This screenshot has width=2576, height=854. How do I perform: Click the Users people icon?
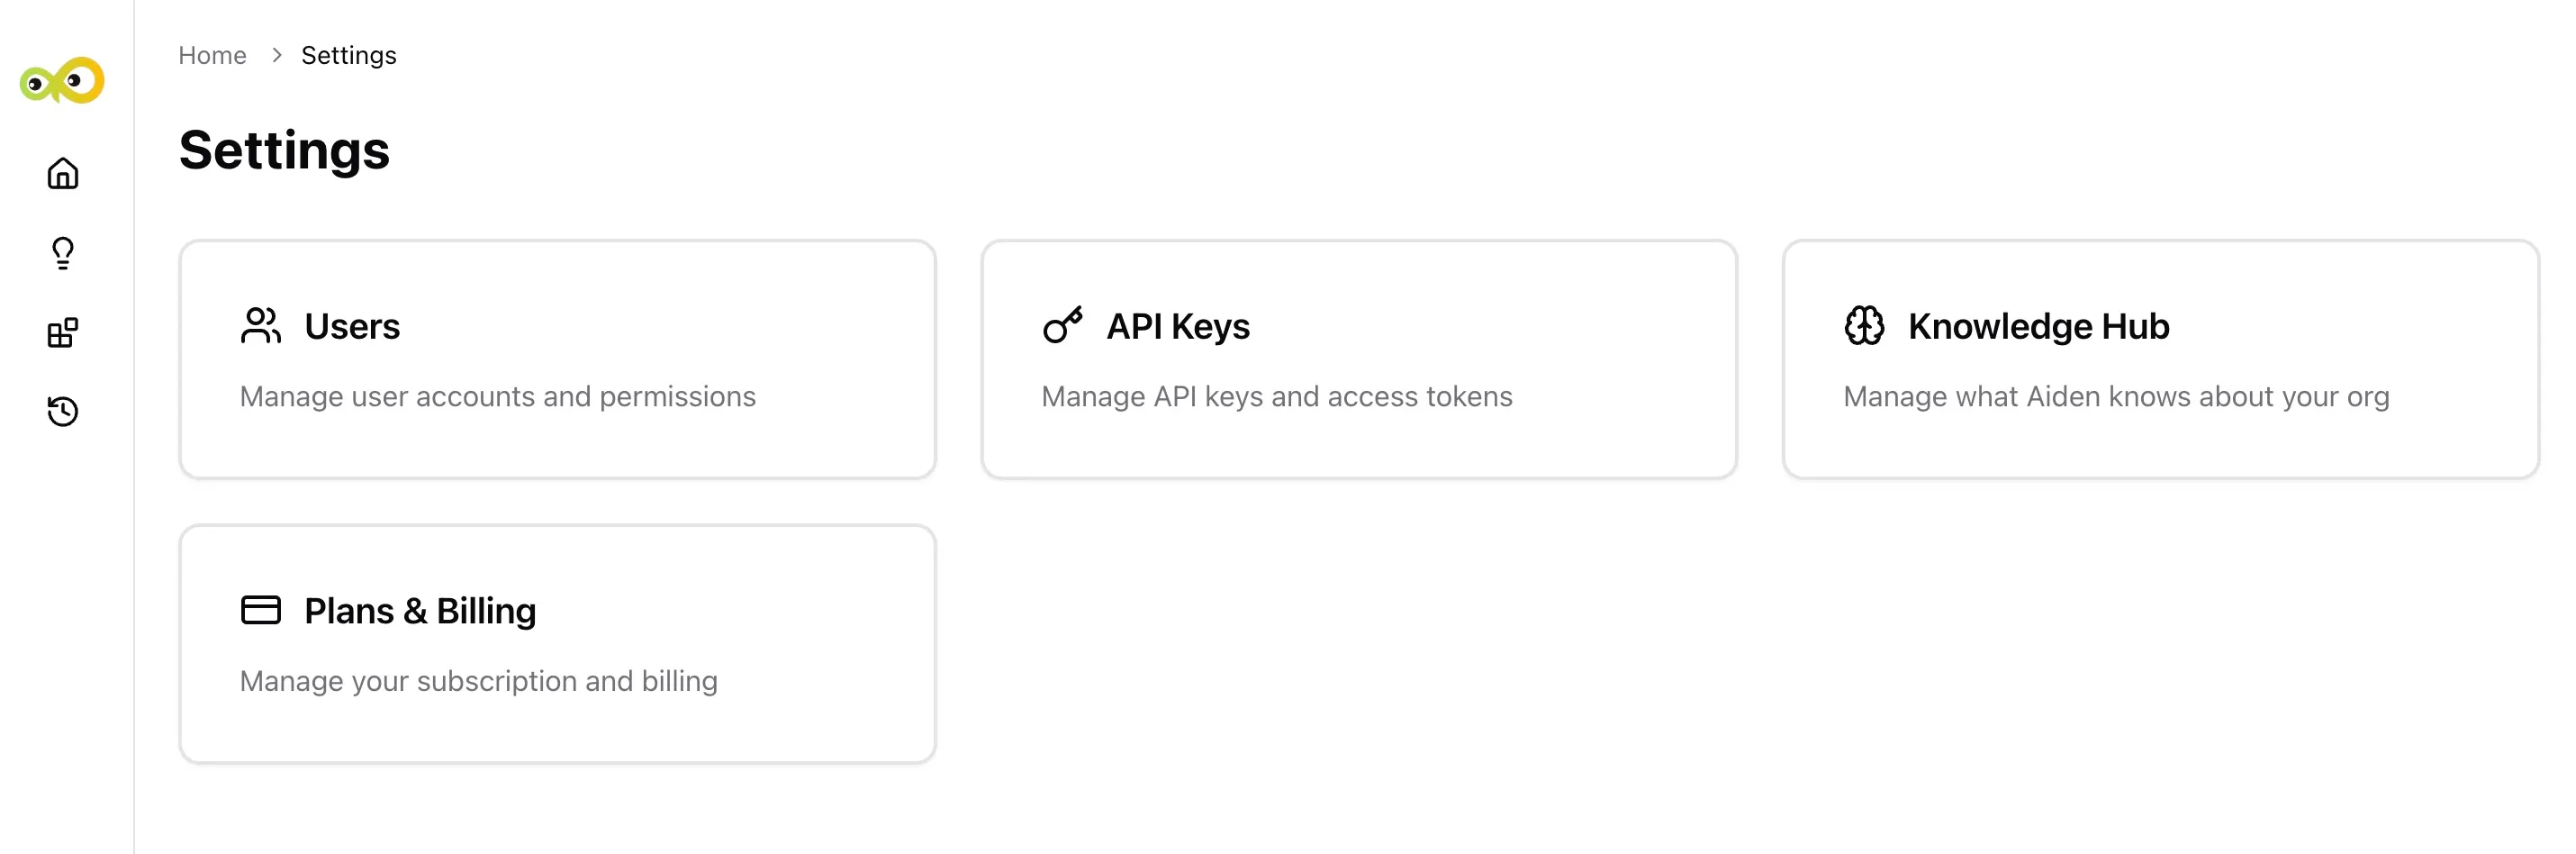pyautogui.click(x=261, y=326)
